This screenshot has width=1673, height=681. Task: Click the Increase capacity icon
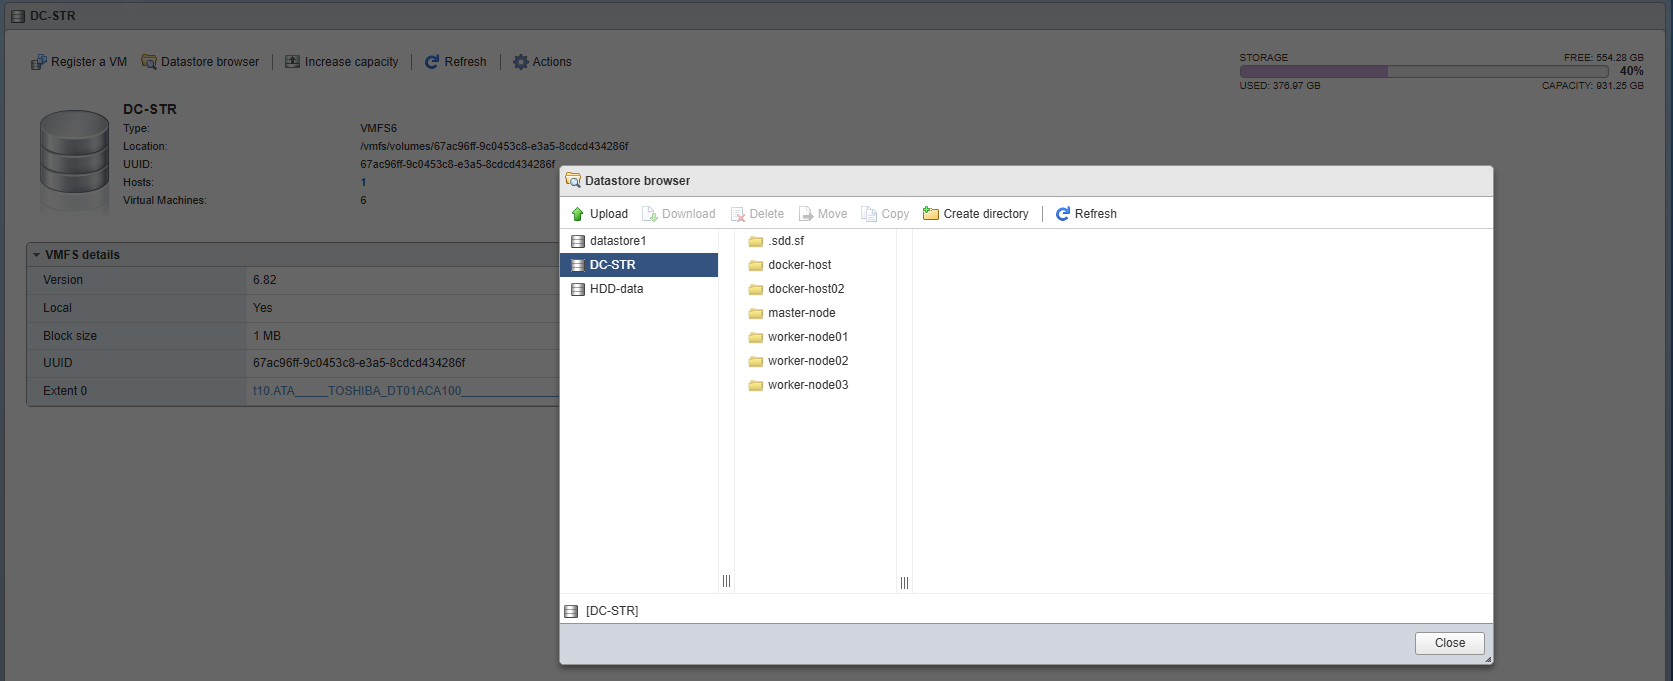coord(292,62)
